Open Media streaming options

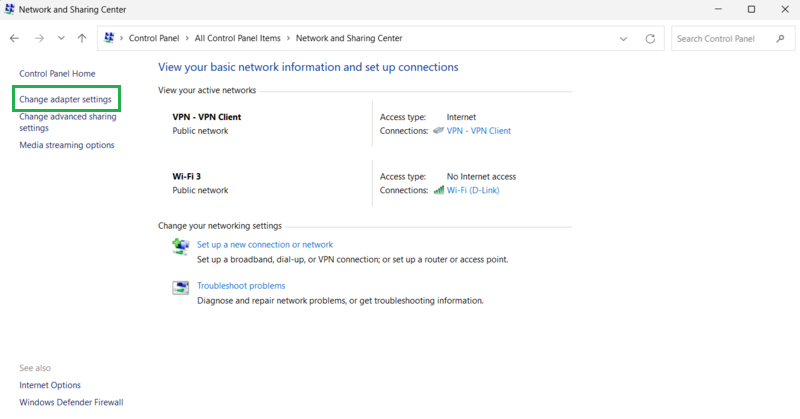click(67, 145)
